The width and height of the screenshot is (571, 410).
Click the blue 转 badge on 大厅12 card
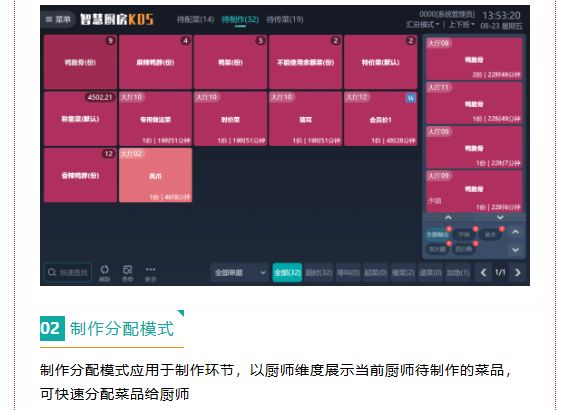[411, 98]
